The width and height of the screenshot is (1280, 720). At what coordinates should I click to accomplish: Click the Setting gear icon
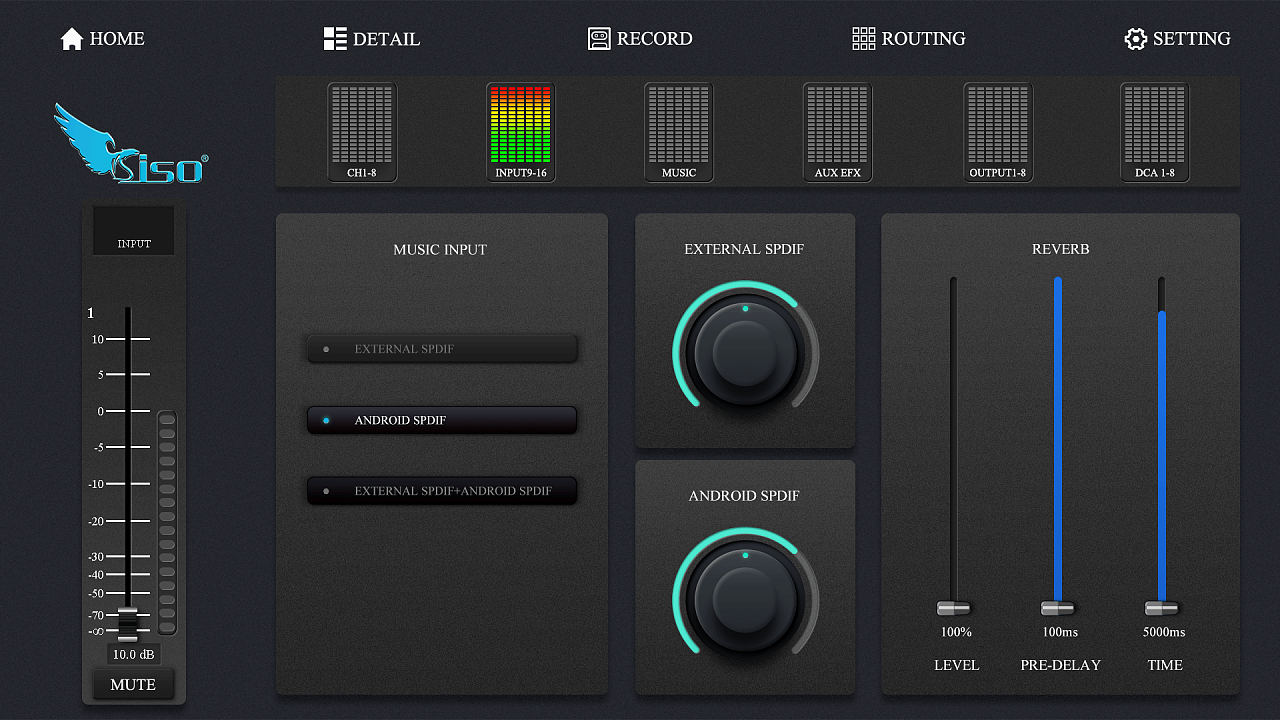1136,39
